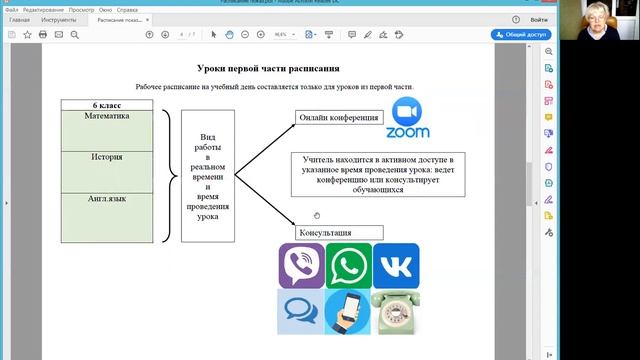Zoom in with the plus icon
Viewport: 640px width, 360px height.
point(261,35)
